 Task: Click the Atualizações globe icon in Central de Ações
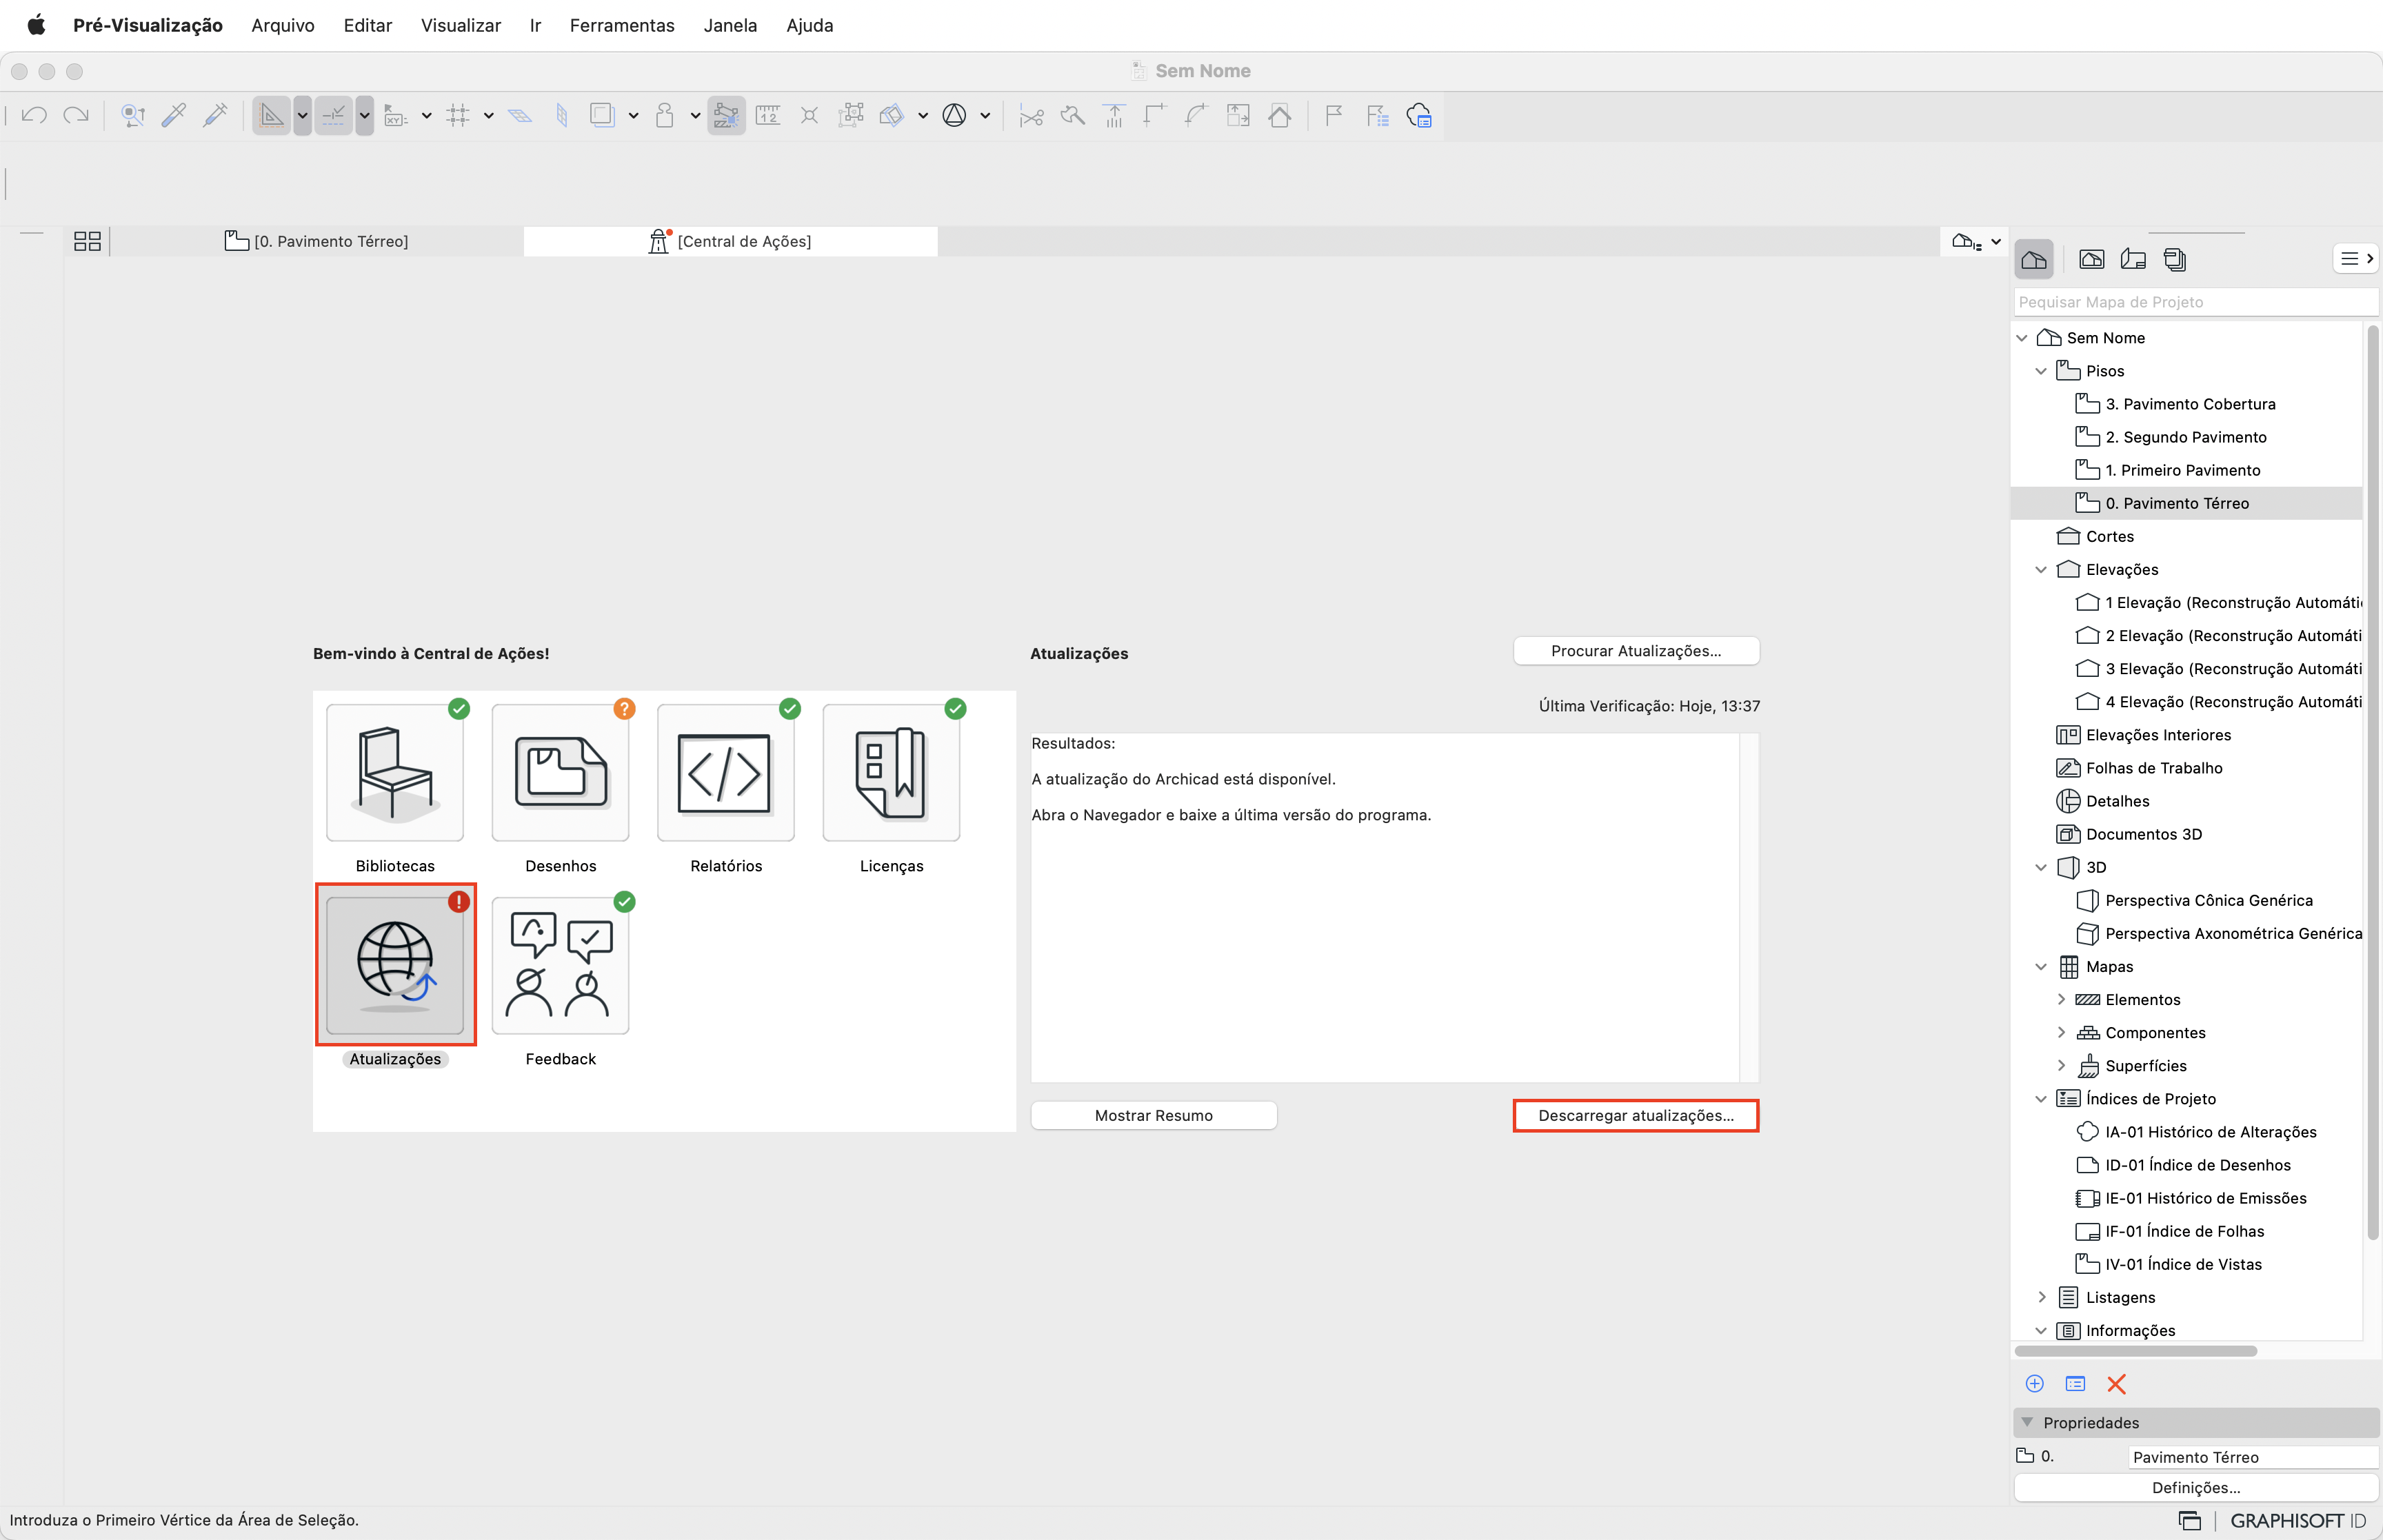point(396,963)
